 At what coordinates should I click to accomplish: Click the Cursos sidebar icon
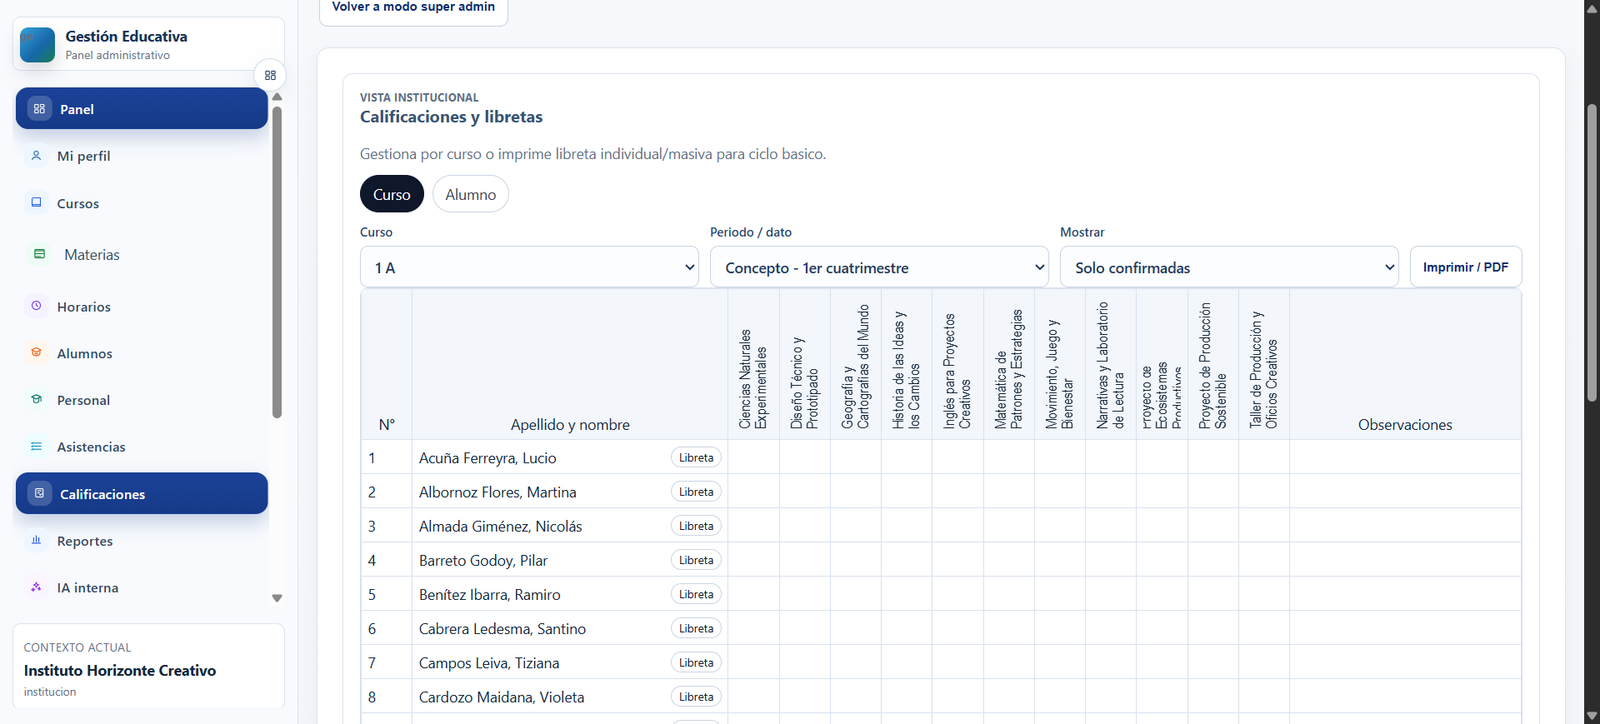tap(36, 202)
